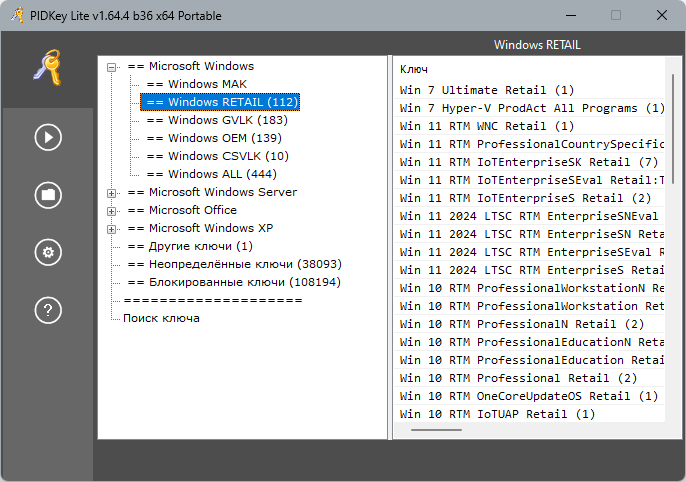This screenshot has height=482, width=686.
Task: Click the PIDKey keys logo icon
Action: (48, 67)
